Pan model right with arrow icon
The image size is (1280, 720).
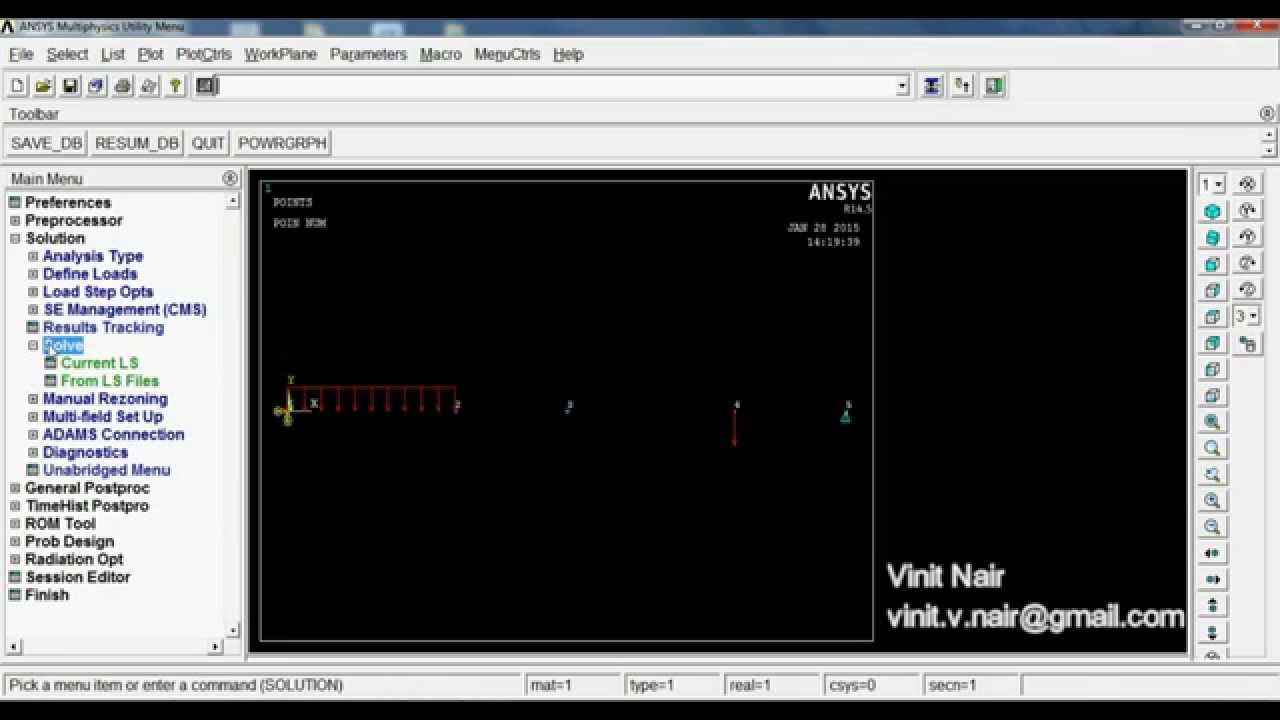coord(1212,580)
